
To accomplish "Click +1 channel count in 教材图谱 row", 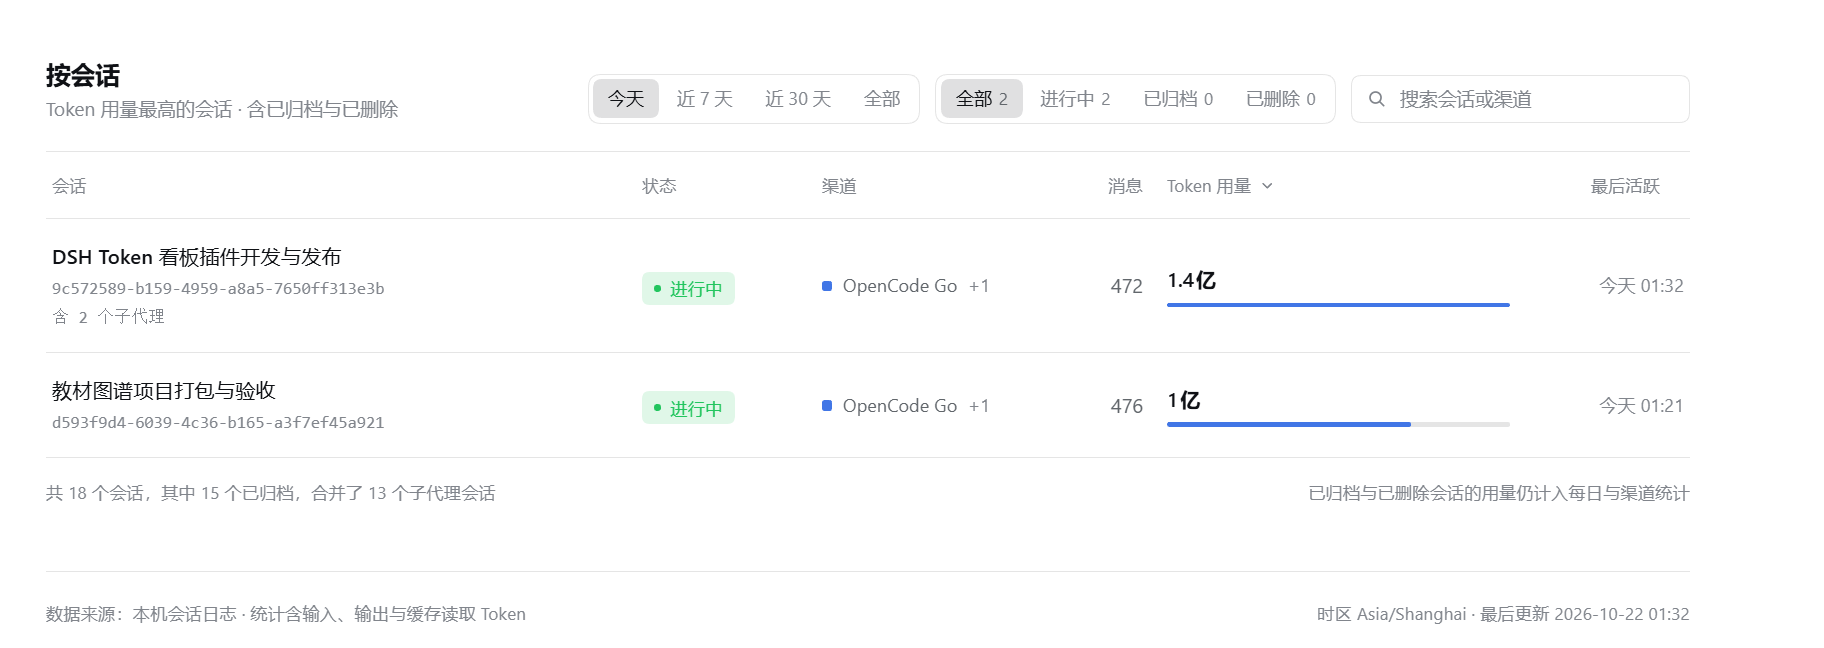I will coord(979,406).
